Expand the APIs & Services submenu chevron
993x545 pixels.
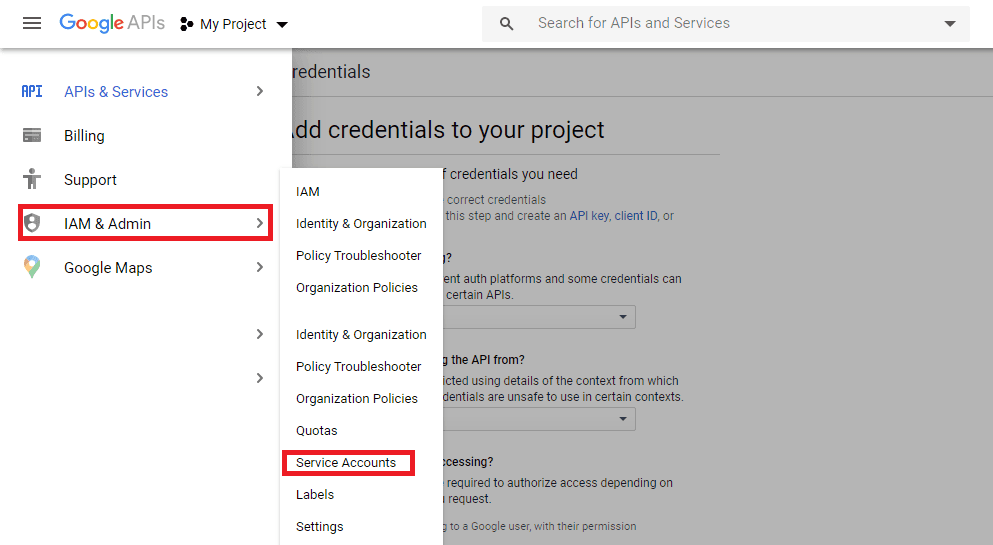(260, 91)
